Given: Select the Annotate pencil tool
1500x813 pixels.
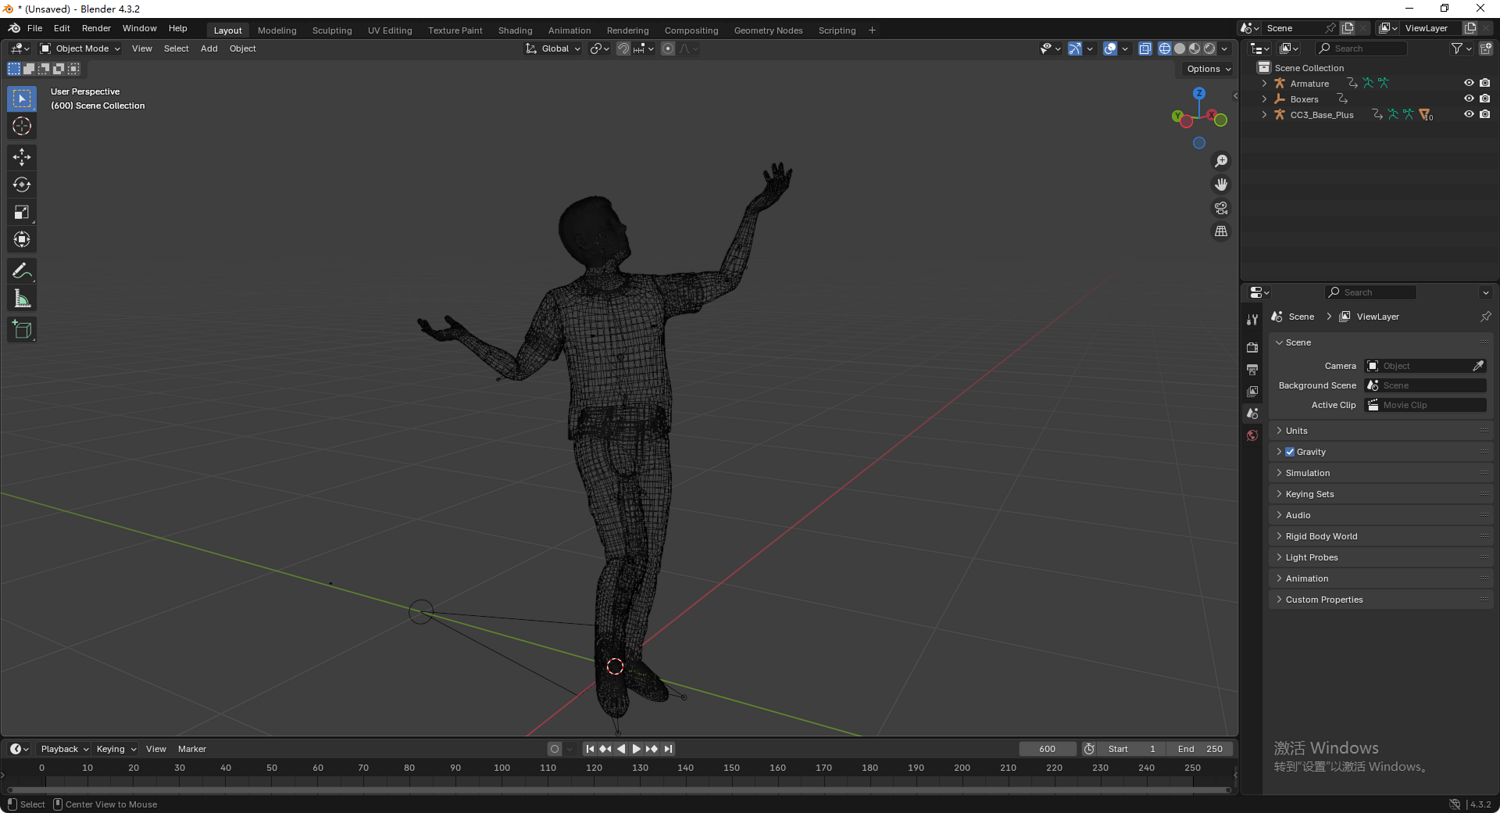Looking at the screenshot, I should [x=22, y=271].
